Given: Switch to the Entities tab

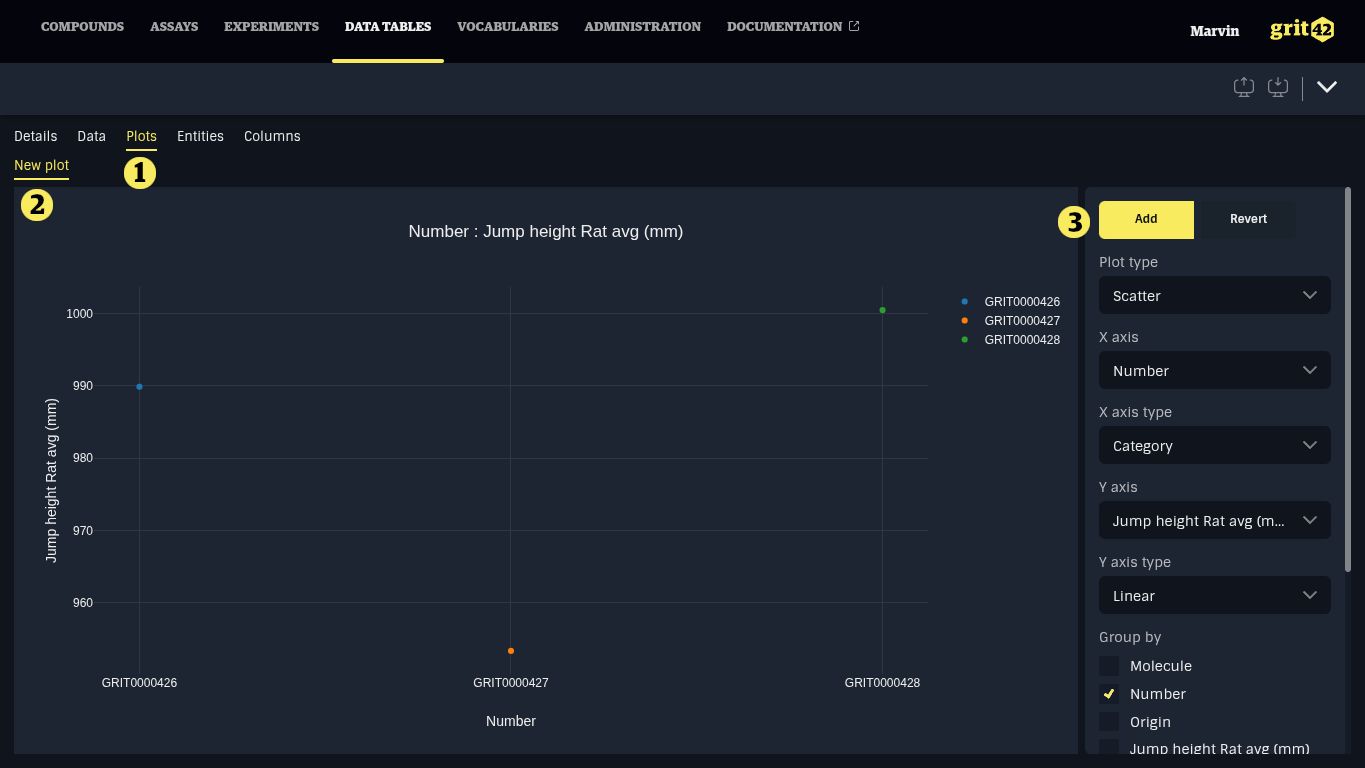Looking at the screenshot, I should point(200,136).
